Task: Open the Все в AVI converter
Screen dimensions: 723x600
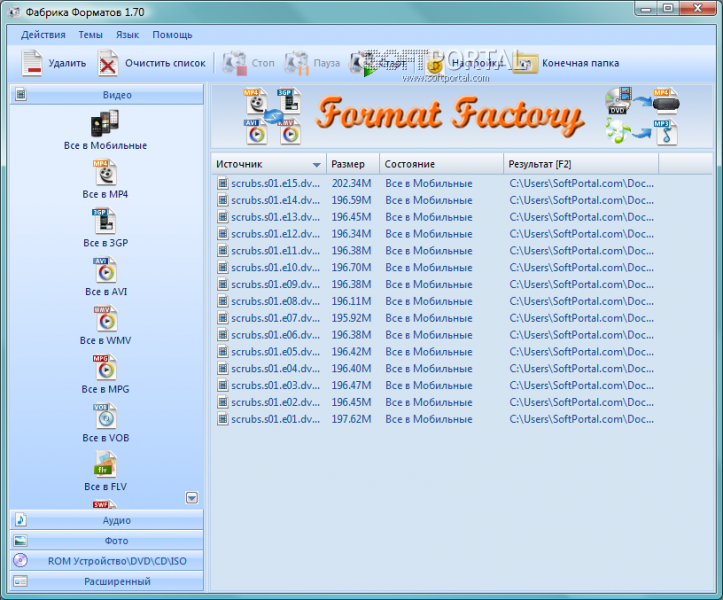Action: click(105, 270)
